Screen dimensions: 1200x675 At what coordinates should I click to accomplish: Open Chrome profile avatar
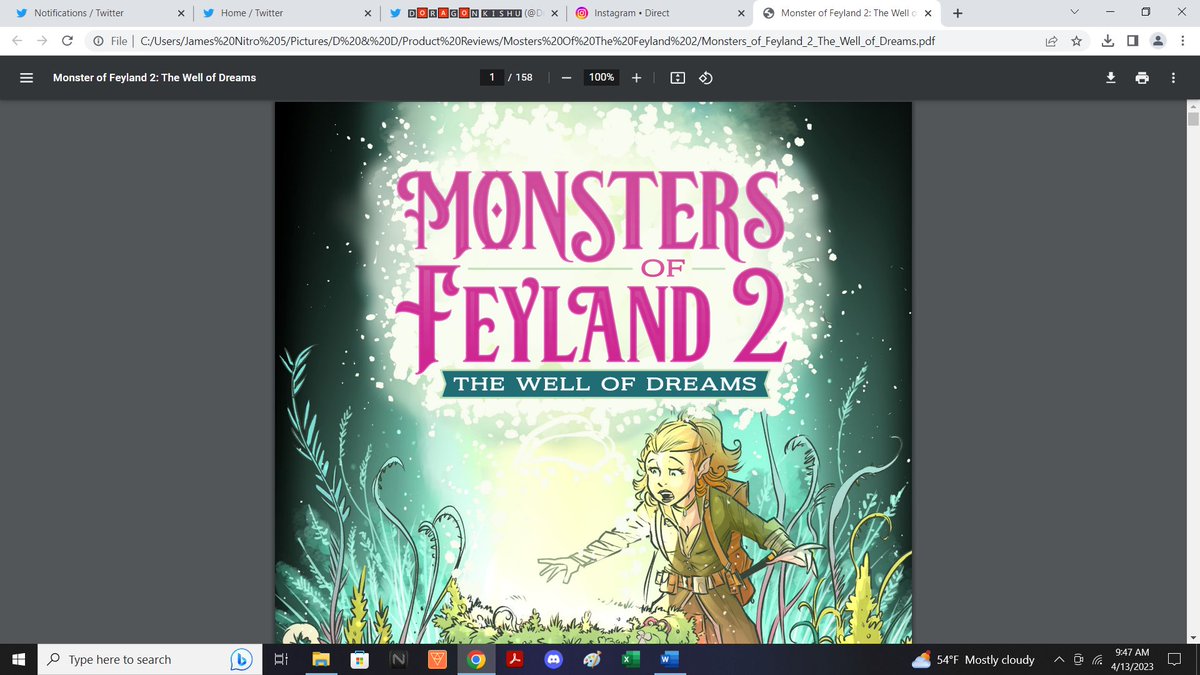point(1157,41)
